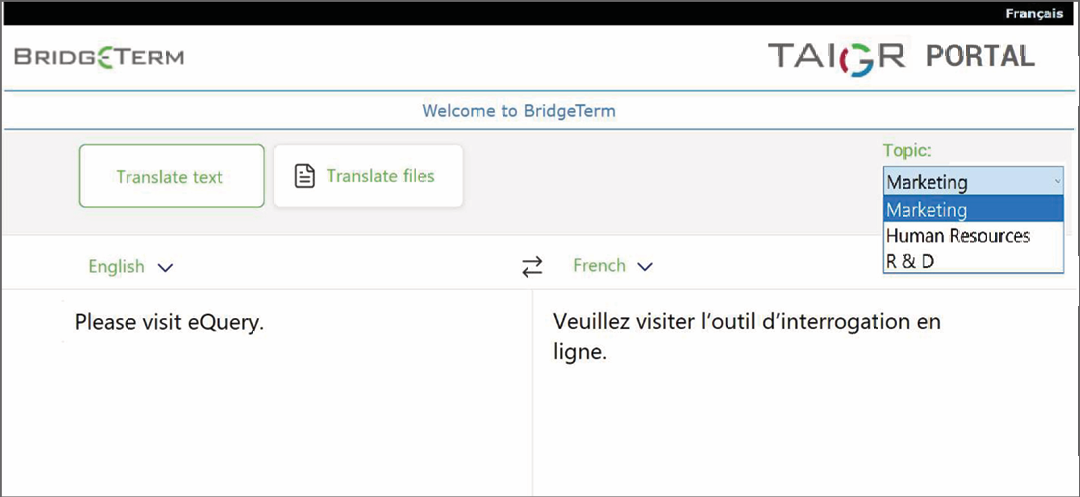
Task: Choose Marketing from the Topic list
Action: (927, 210)
